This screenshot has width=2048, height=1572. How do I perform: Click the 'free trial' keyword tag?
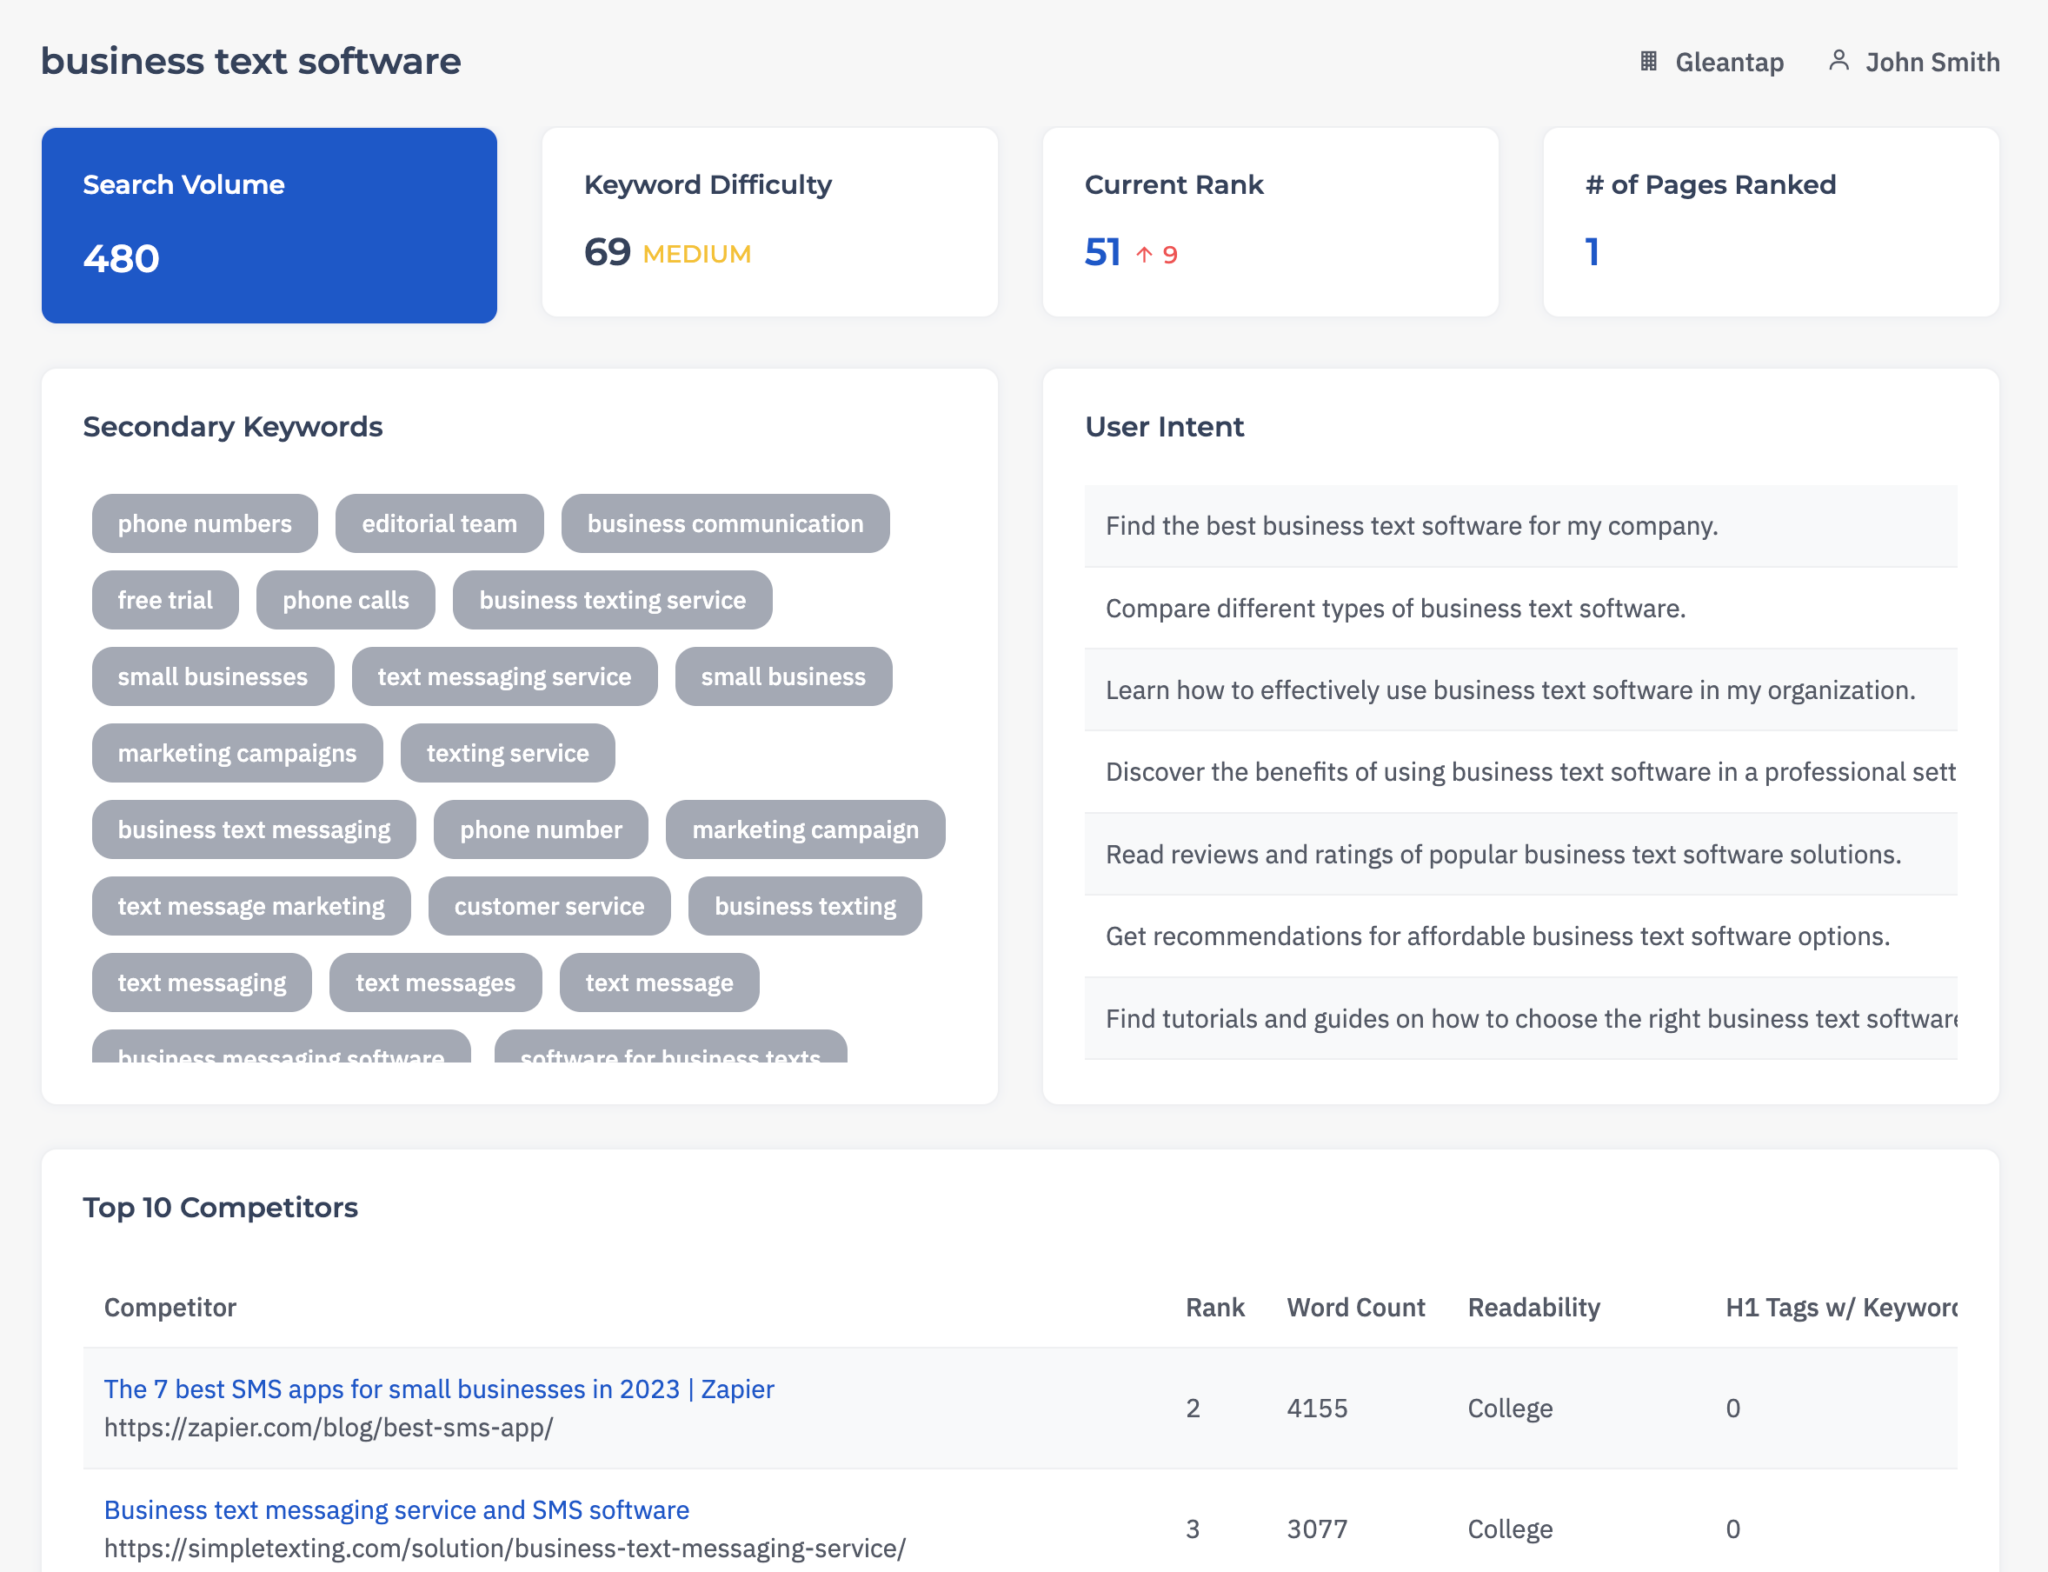(x=165, y=600)
